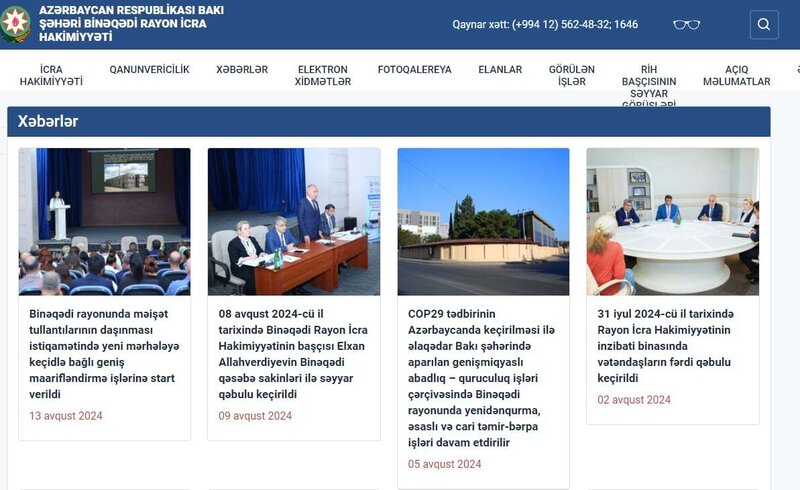The height and width of the screenshot is (490, 800).
Task: Click the site title Binəqədi Rayon İcra Hakimiyyəti
Action: click(131, 23)
